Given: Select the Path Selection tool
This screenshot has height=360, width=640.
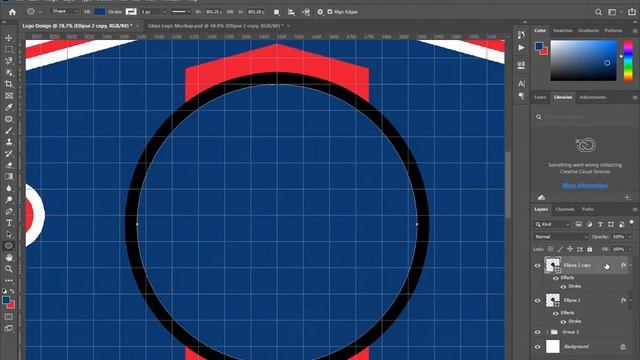Looking at the screenshot, I should click(9, 234).
